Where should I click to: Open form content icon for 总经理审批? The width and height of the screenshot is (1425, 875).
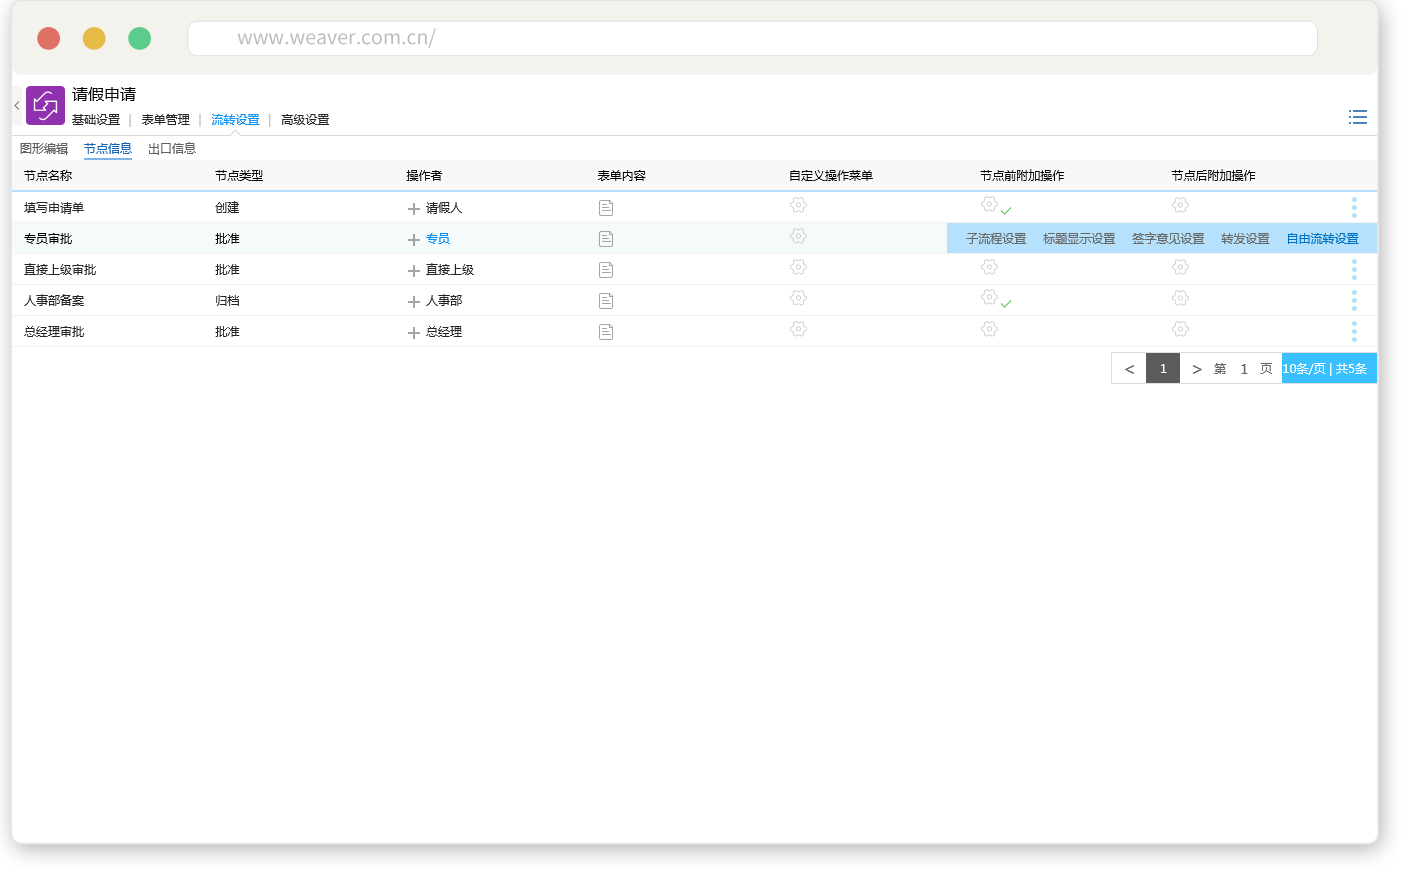(606, 332)
